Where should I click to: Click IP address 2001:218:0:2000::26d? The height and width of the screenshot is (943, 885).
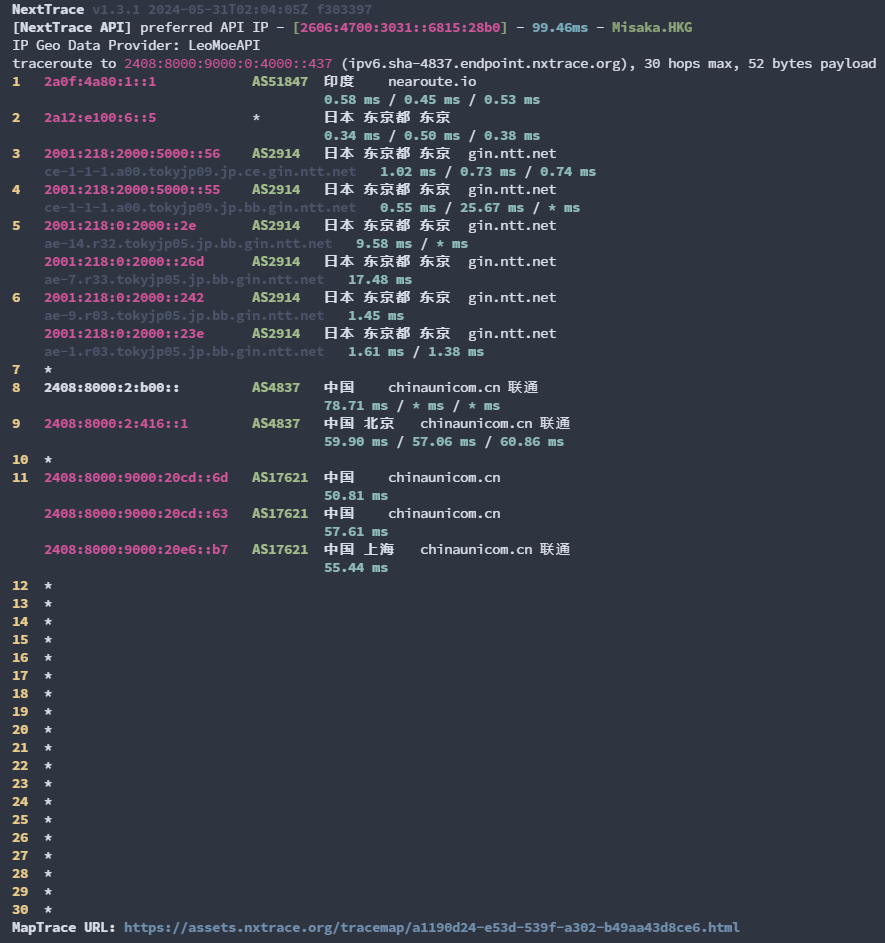tap(124, 262)
